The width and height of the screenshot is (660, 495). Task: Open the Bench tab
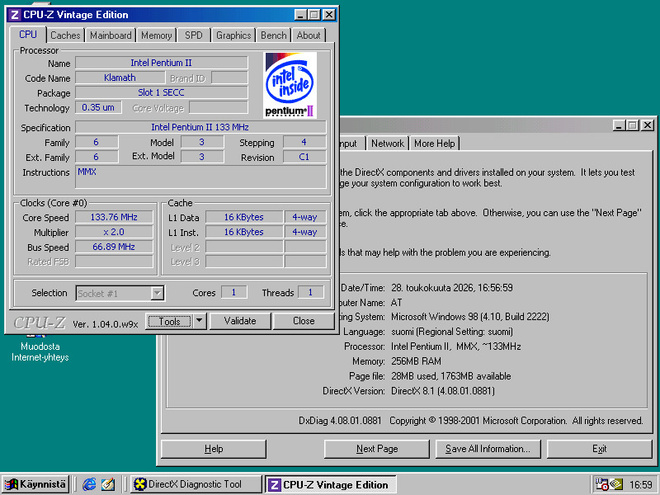273,35
